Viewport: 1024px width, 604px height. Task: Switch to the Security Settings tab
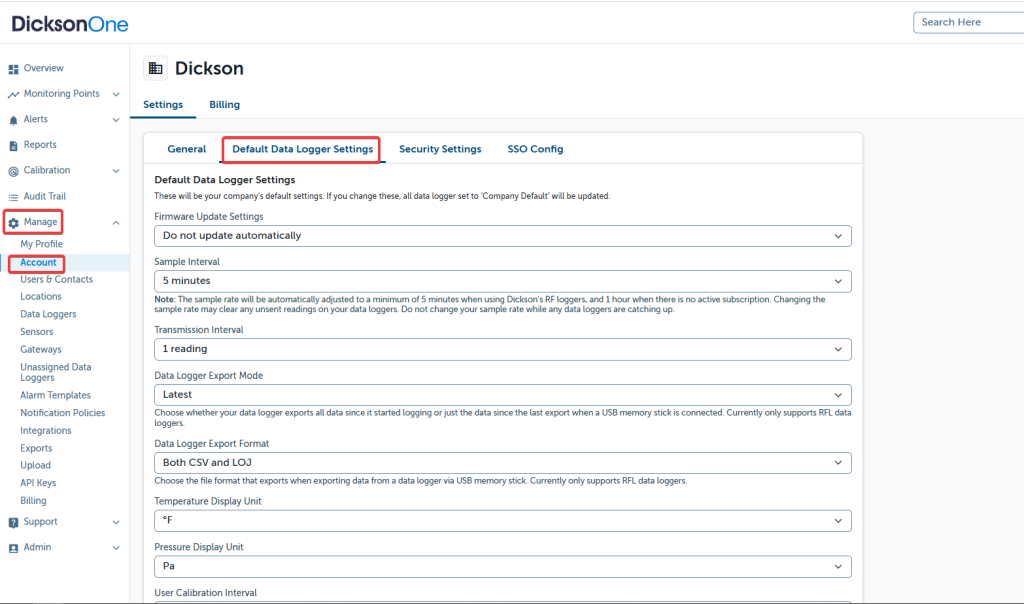pyautogui.click(x=440, y=149)
